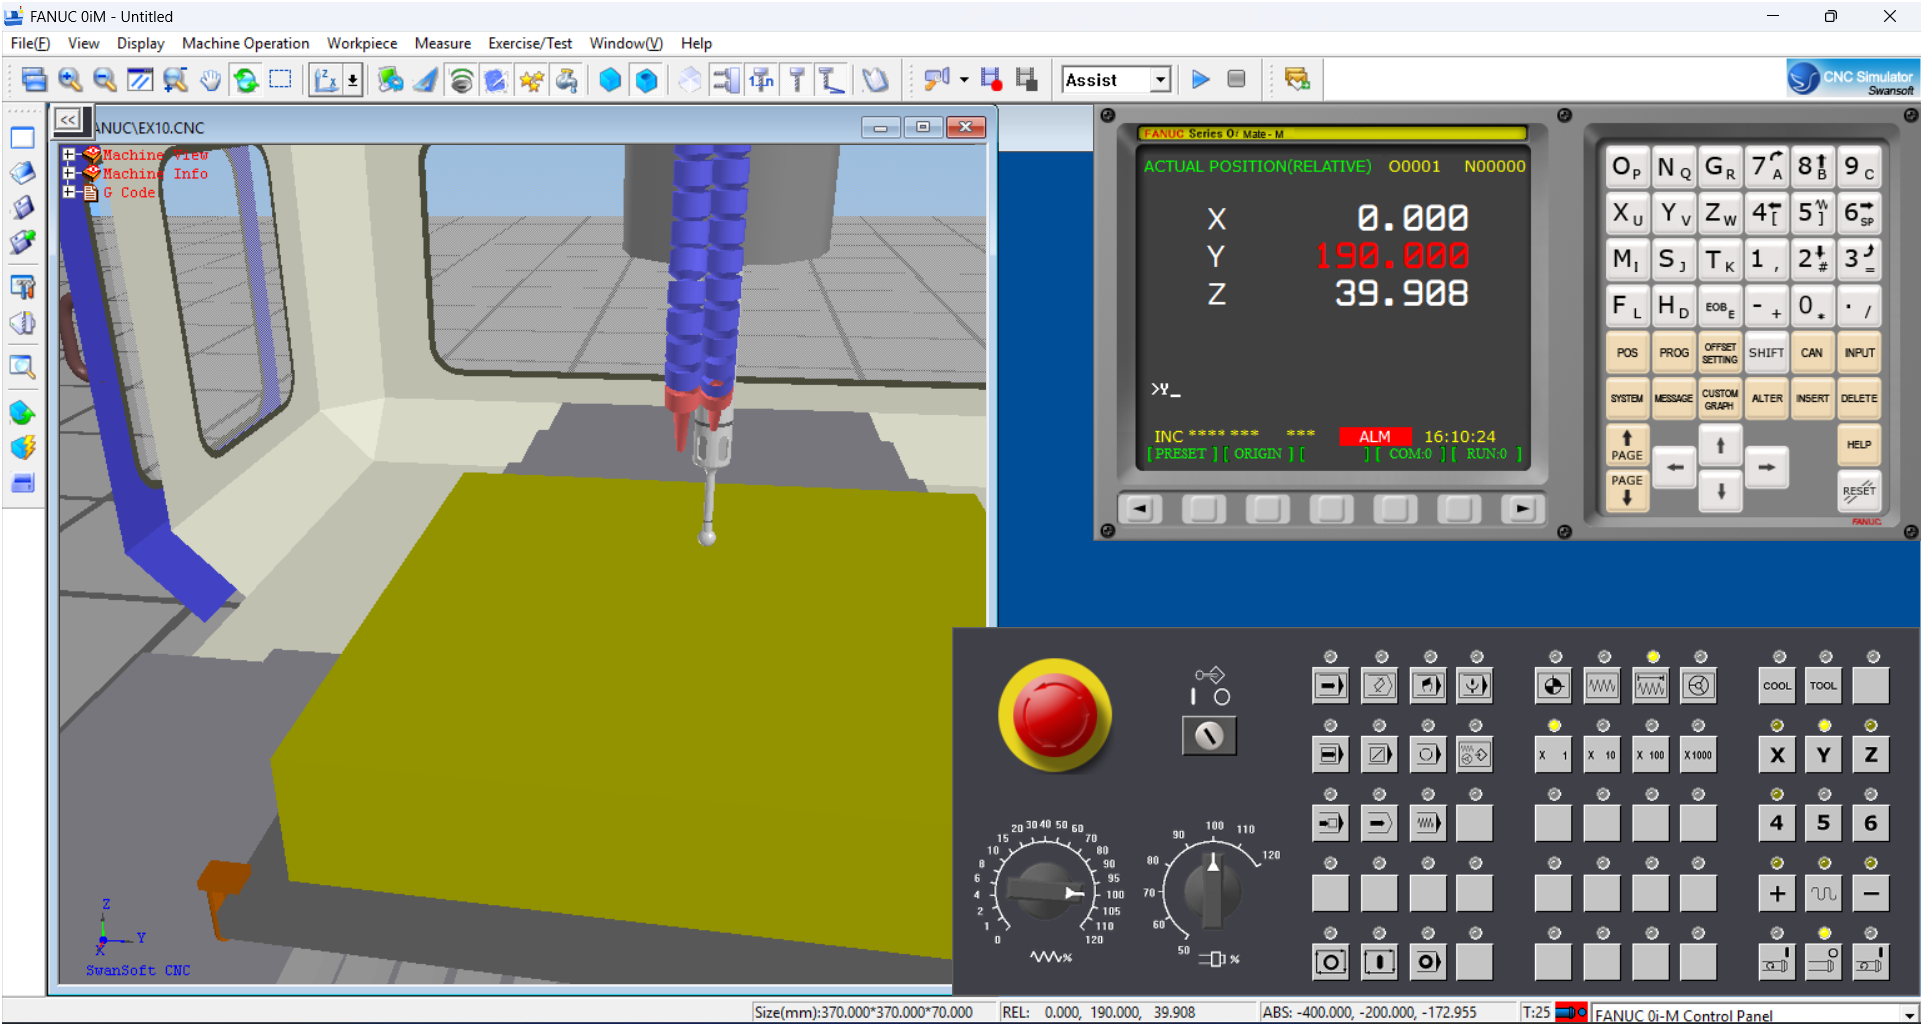
Task: Click the minus direction jog button
Action: (1871, 894)
